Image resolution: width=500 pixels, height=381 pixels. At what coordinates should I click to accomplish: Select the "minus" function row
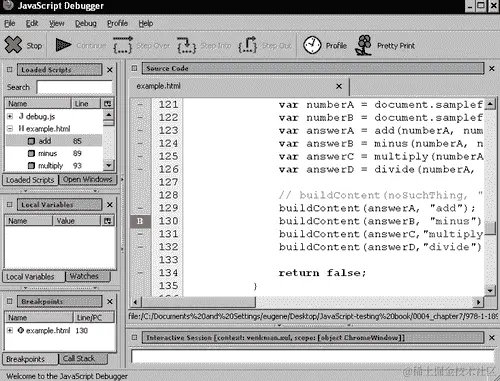54,153
